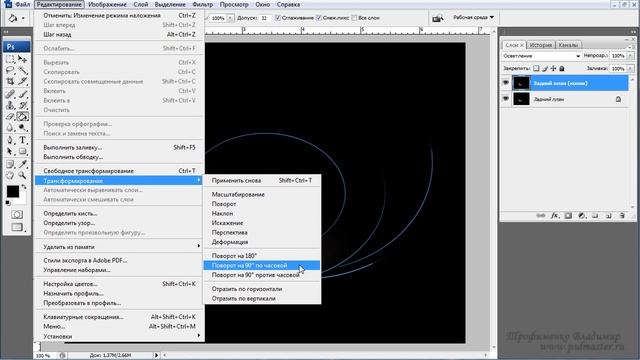640x360 pixels.
Task: Toggle lock all padlock icon
Action: [562, 69]
